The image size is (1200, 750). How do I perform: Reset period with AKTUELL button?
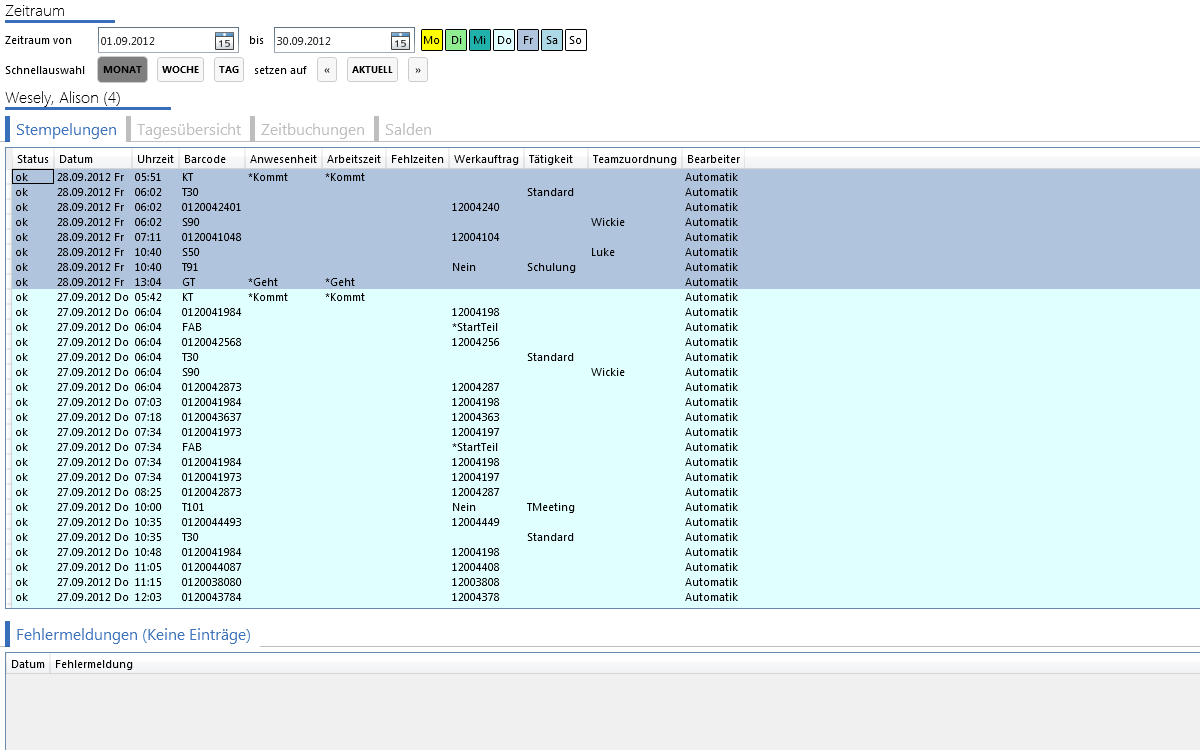click(x=372, y=70)
